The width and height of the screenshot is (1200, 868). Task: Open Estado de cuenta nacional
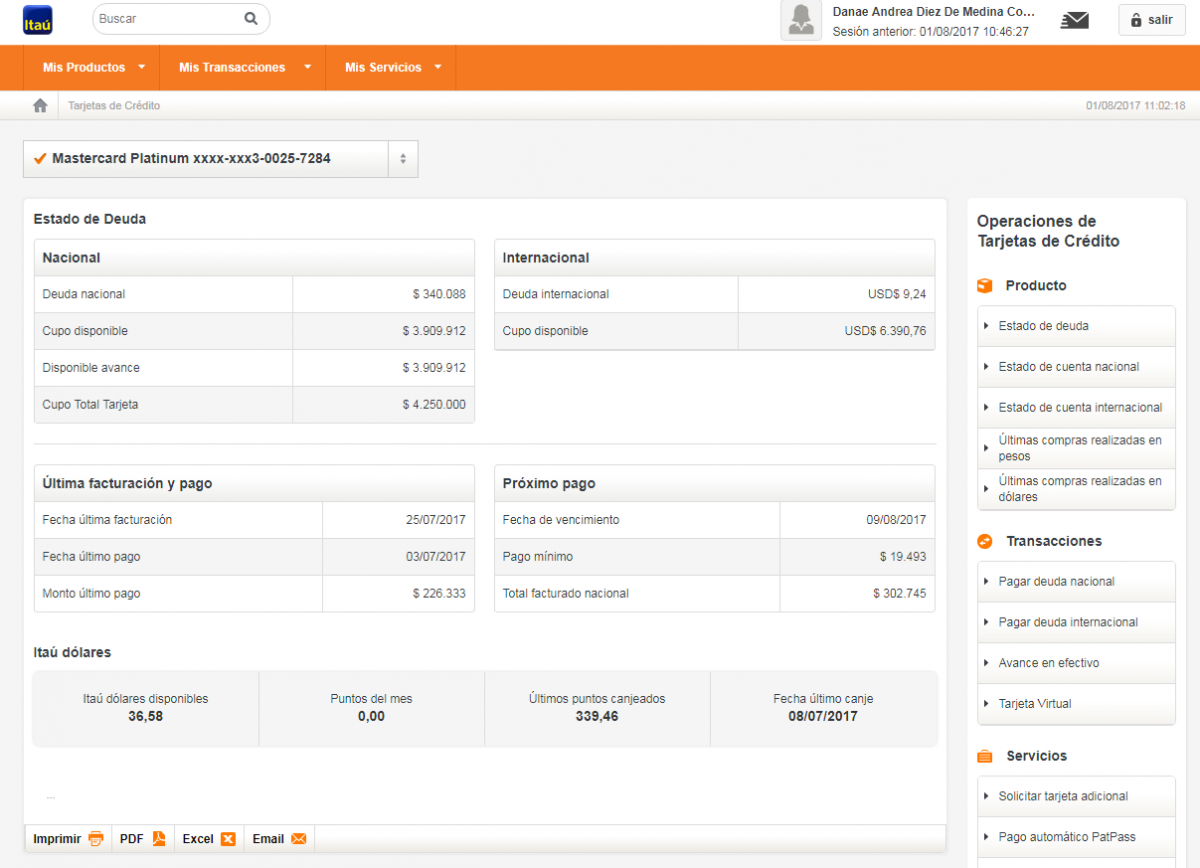[x=1076, y=367]
